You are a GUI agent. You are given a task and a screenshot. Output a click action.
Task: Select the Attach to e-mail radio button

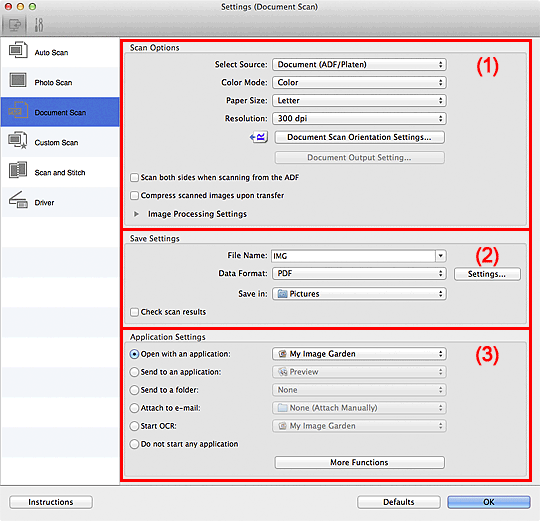point(134,408)
